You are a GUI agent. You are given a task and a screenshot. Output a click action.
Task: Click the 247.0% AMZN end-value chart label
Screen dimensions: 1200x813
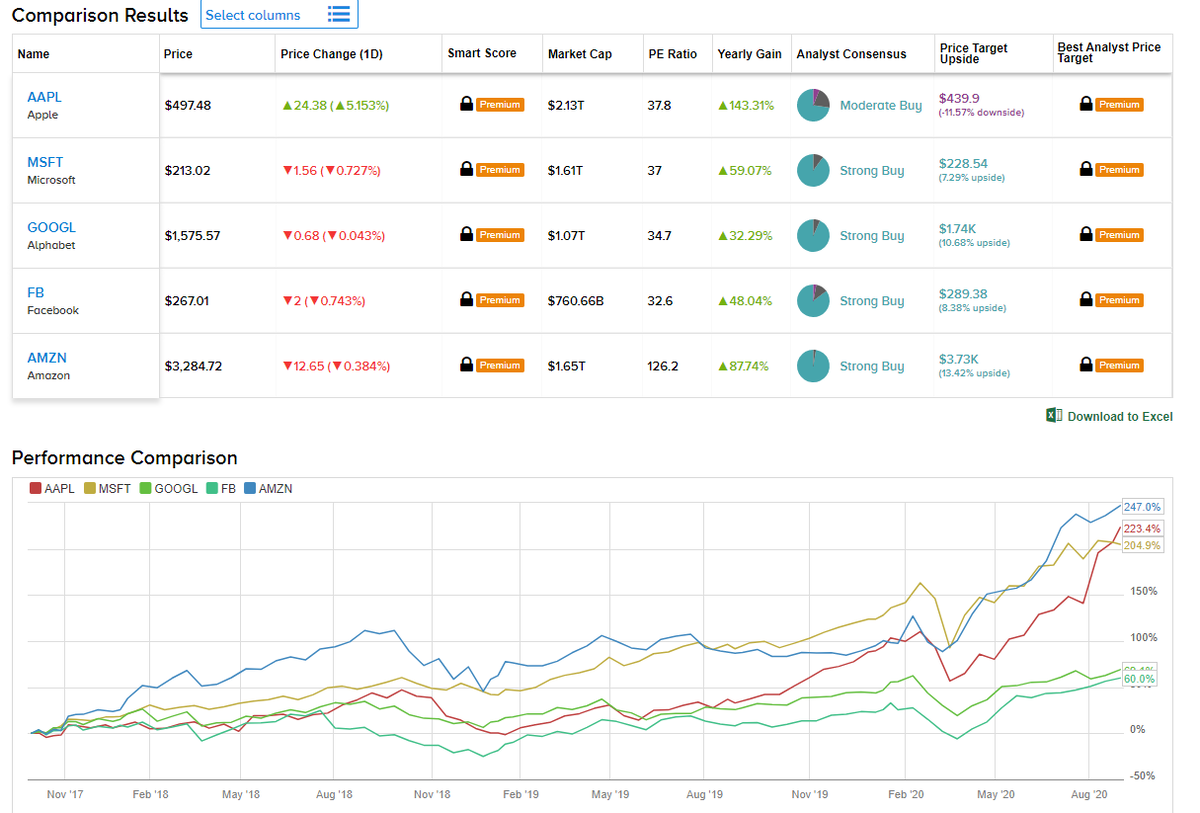pyautogui.click(x=1142, y=507)
